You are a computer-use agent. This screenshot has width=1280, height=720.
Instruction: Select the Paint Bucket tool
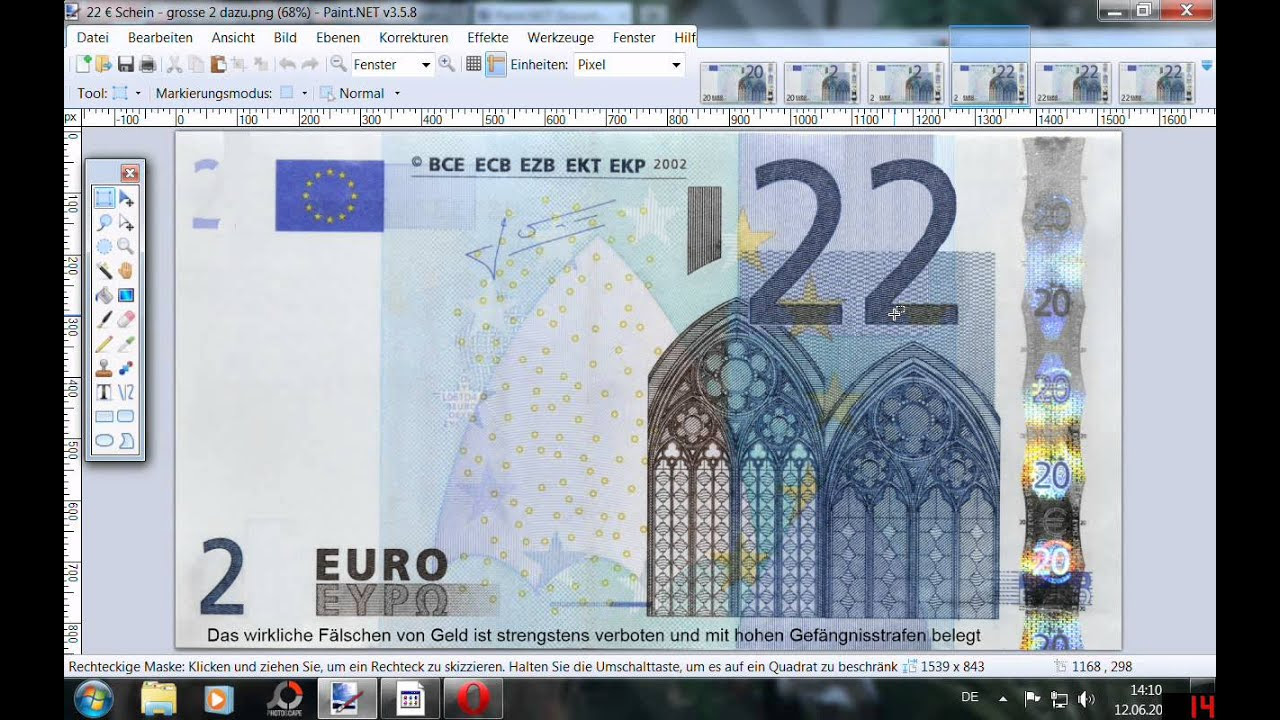pyautogui.click(x=104, y=295)
